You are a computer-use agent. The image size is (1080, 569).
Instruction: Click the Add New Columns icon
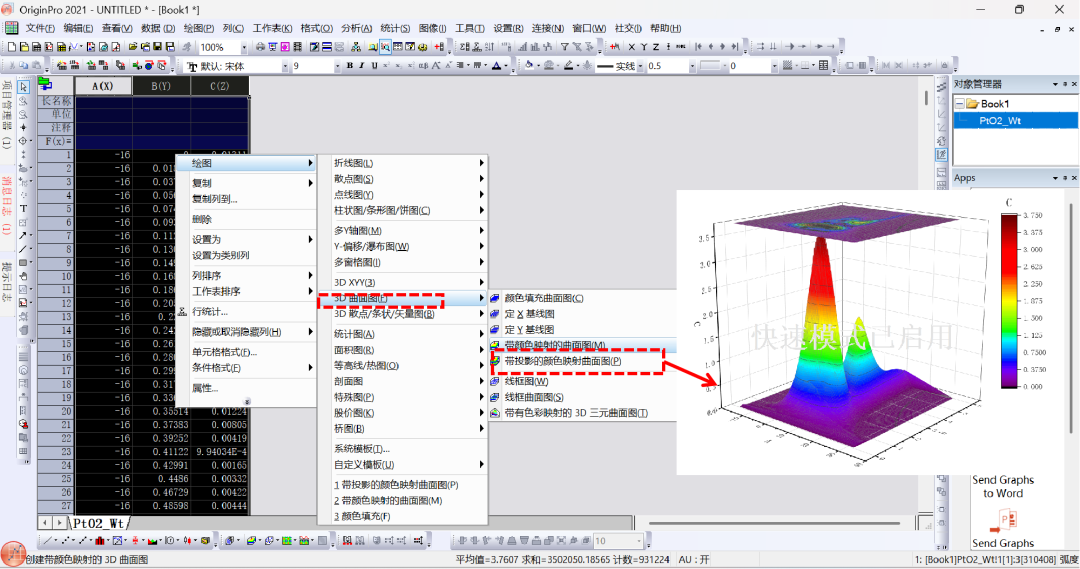tap(439, 47)
